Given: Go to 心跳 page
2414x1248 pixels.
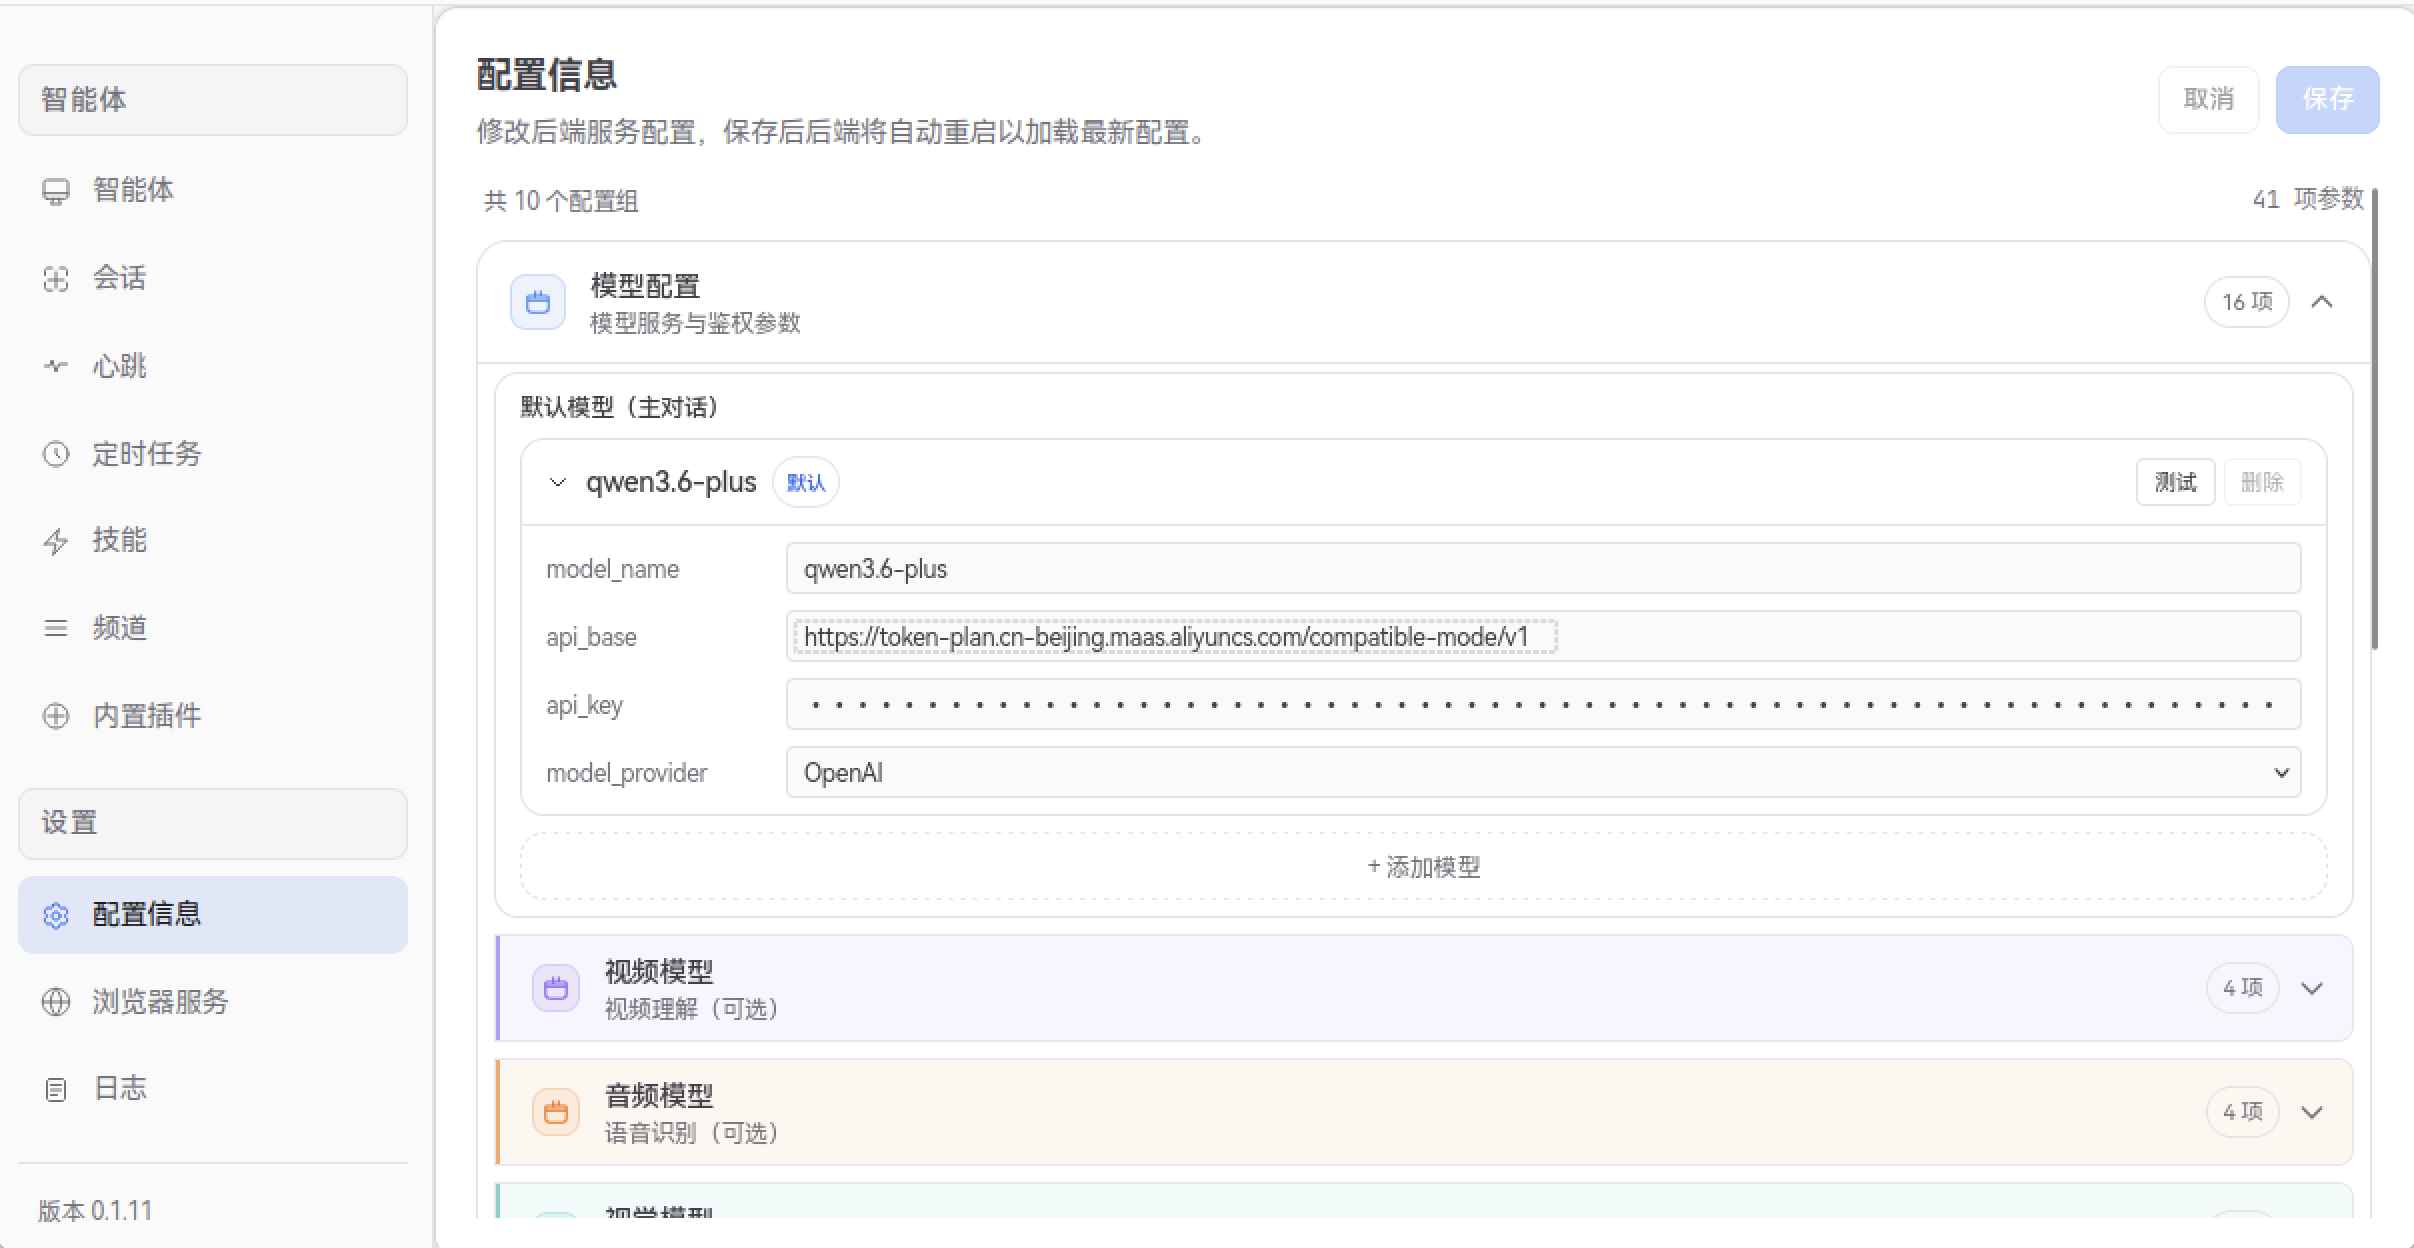Looking at the screenshot, I should point(213,366).
